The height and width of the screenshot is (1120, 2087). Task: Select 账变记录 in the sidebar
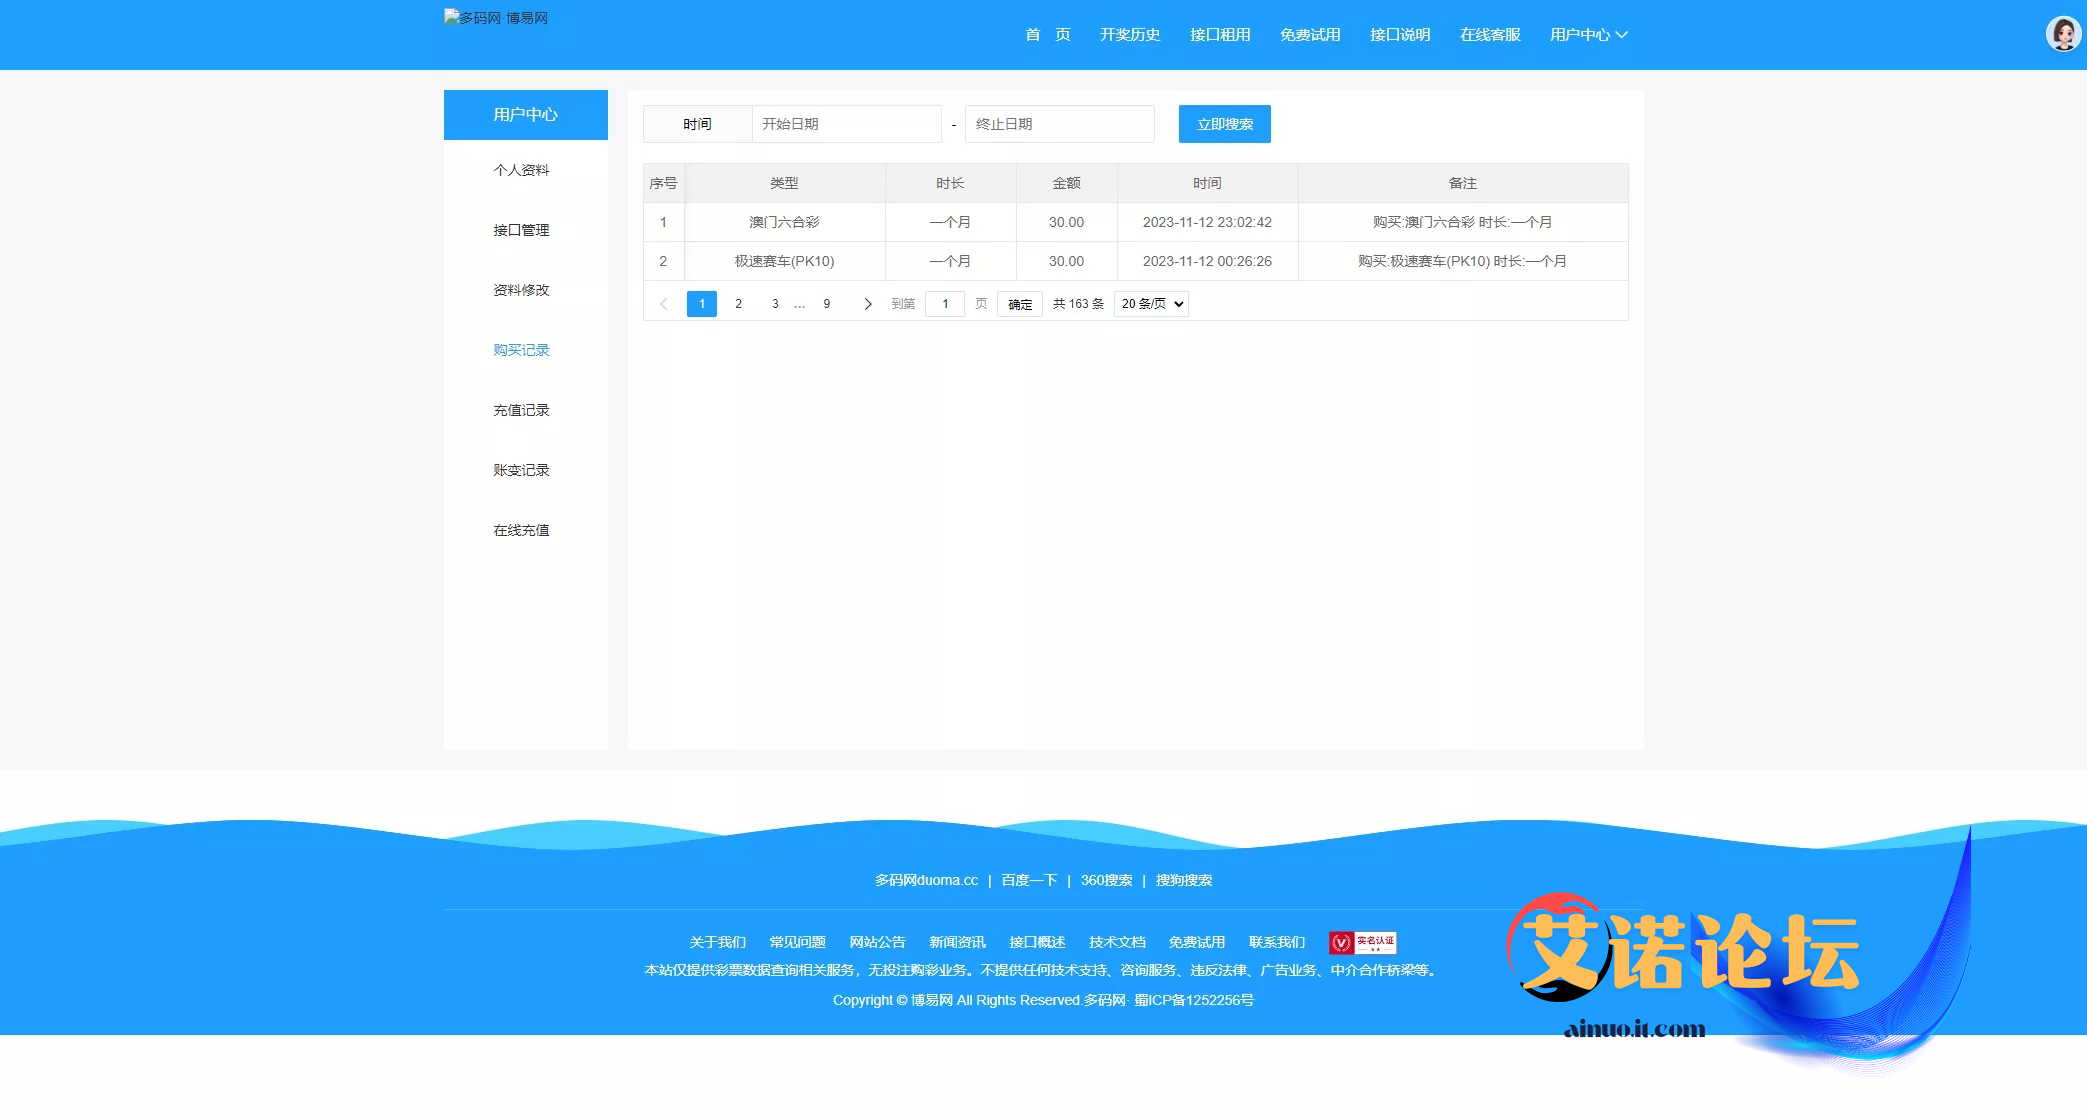[x=521, y=470]
